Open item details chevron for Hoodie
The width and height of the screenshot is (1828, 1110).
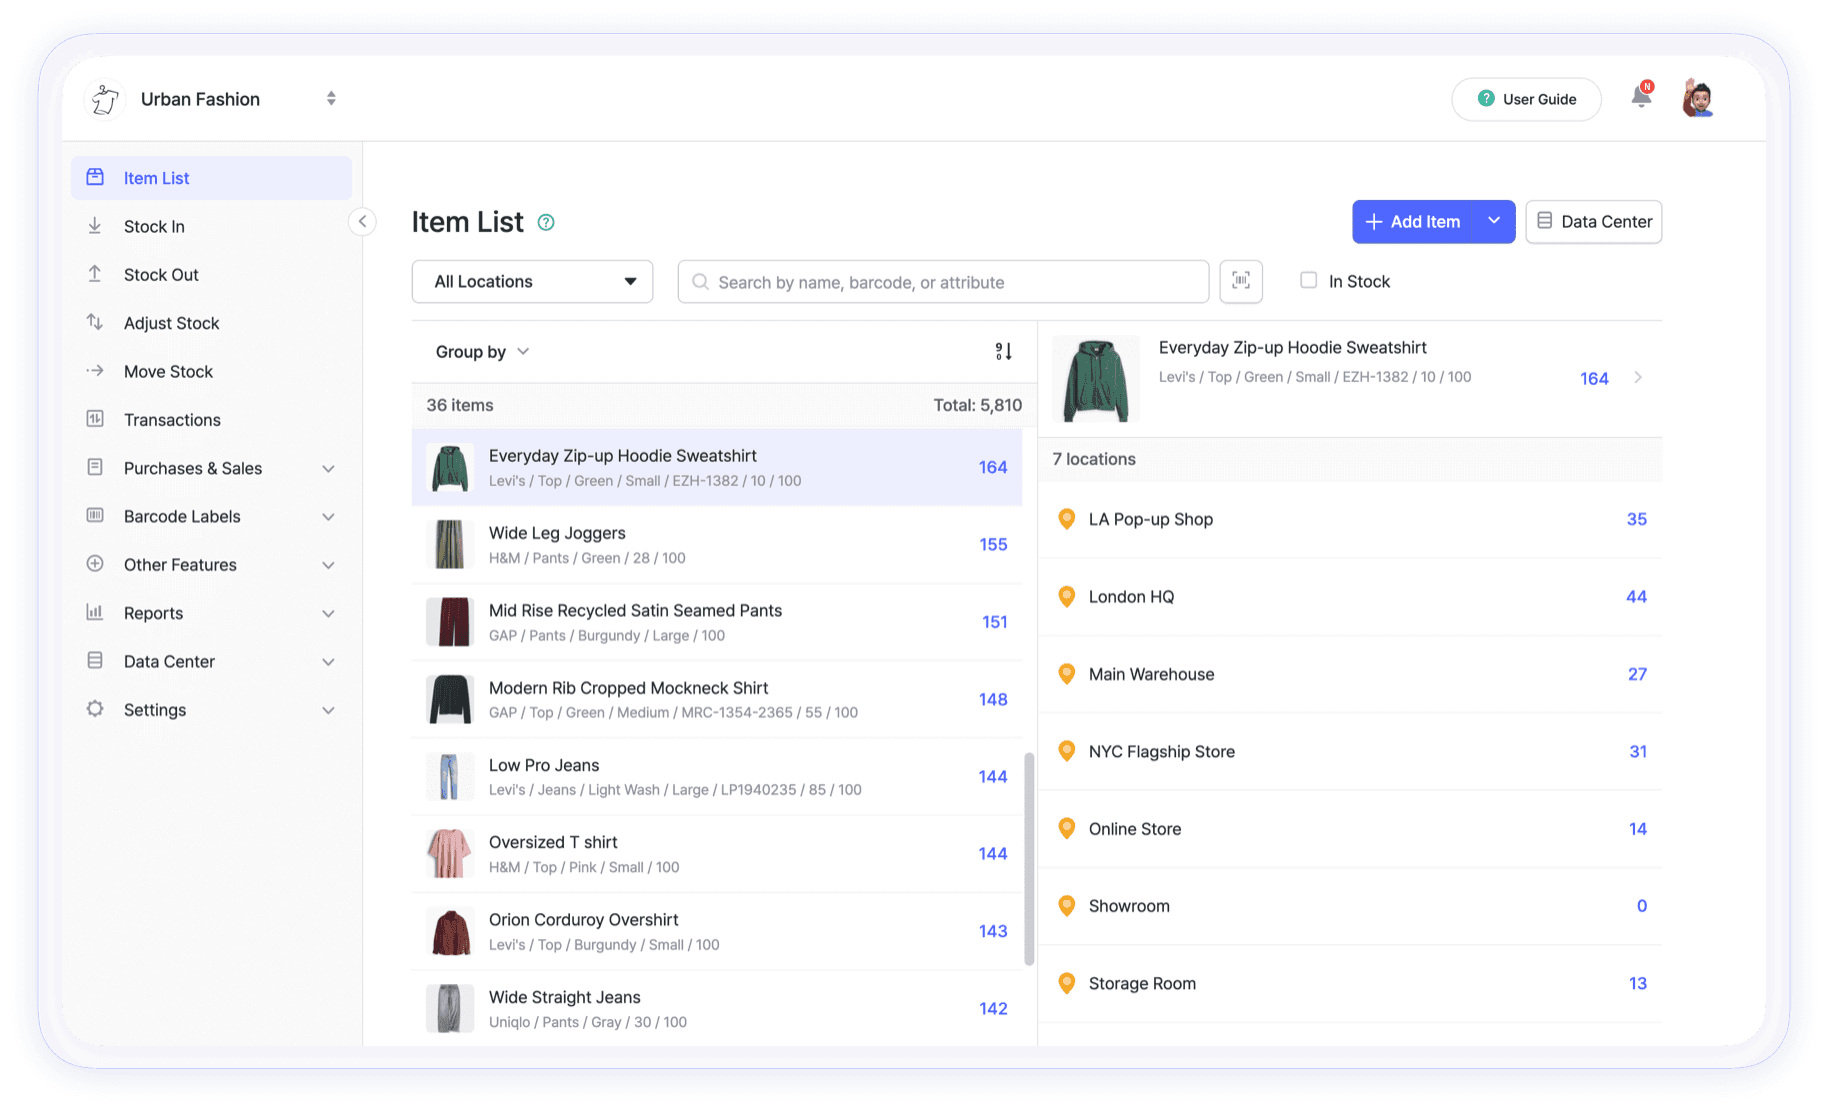(x=1638, y=377)
